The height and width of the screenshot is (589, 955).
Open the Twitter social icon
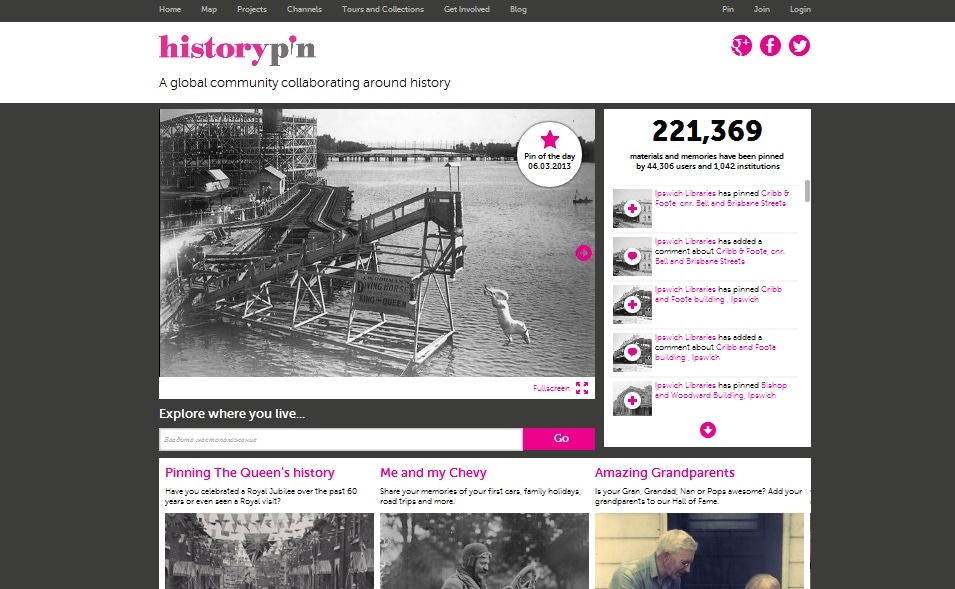tap(799, 46)
